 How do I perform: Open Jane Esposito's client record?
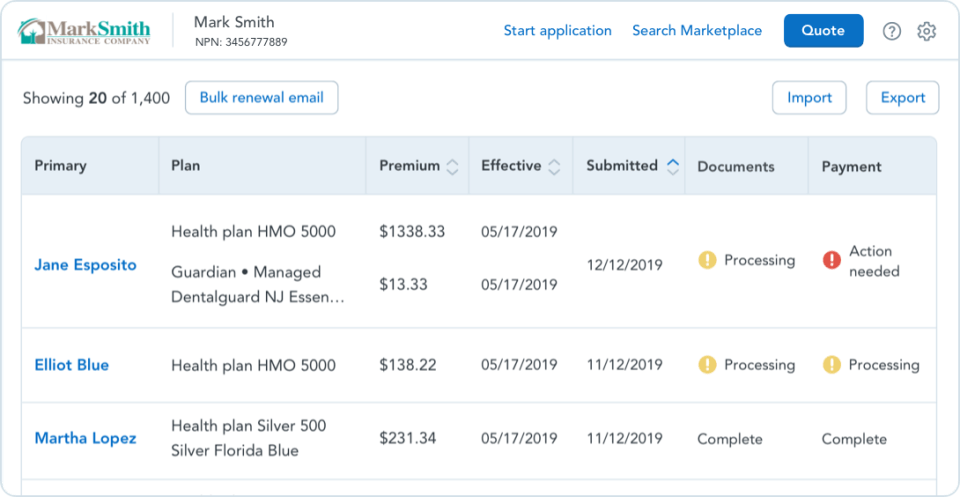pos(85,265)
